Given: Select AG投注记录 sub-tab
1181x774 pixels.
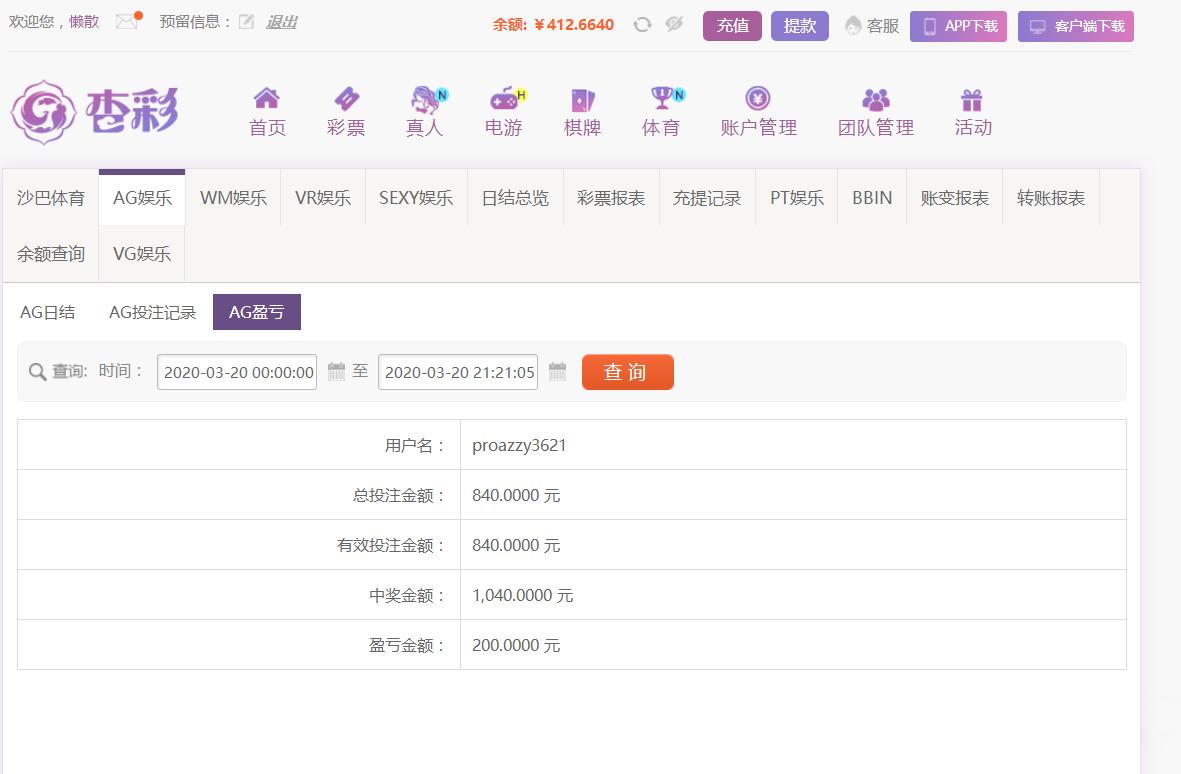Looking at the screenshot, I should point(152,312).
